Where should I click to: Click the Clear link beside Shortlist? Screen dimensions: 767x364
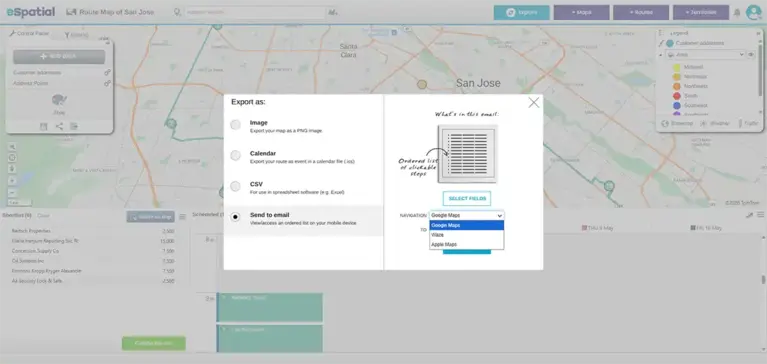(x=43, y=216)
